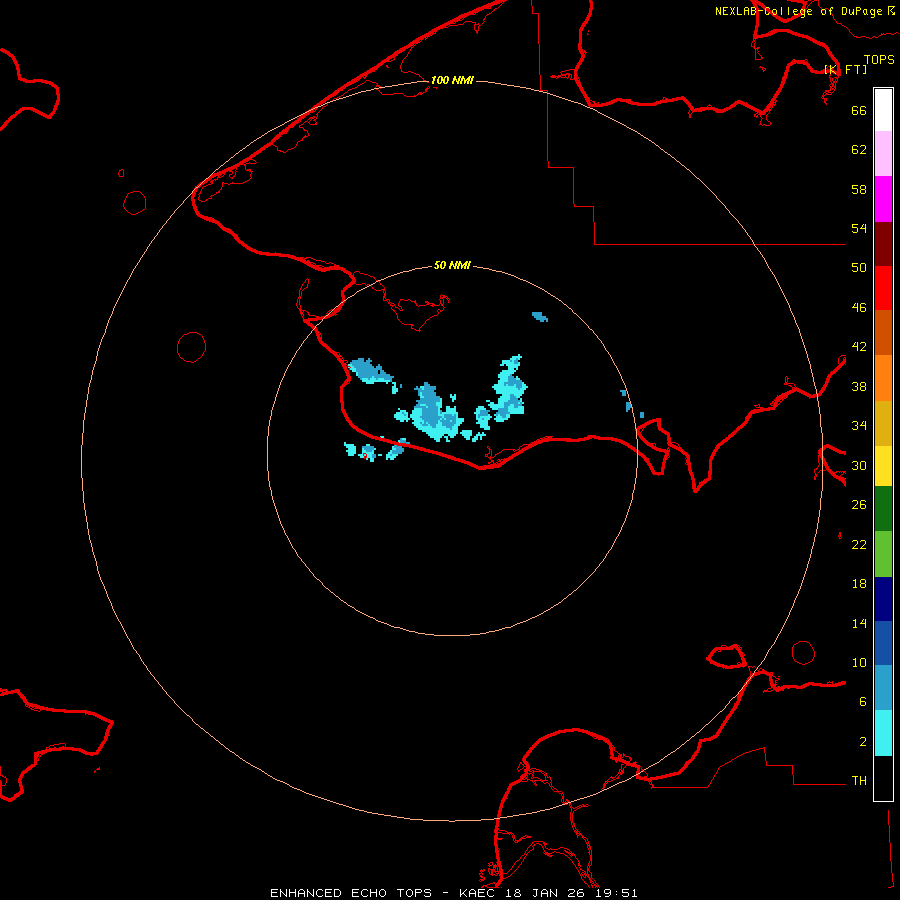
Task: Click the white swatch in the tops legend
Action: pyautogui.click(x=883, y=110)
